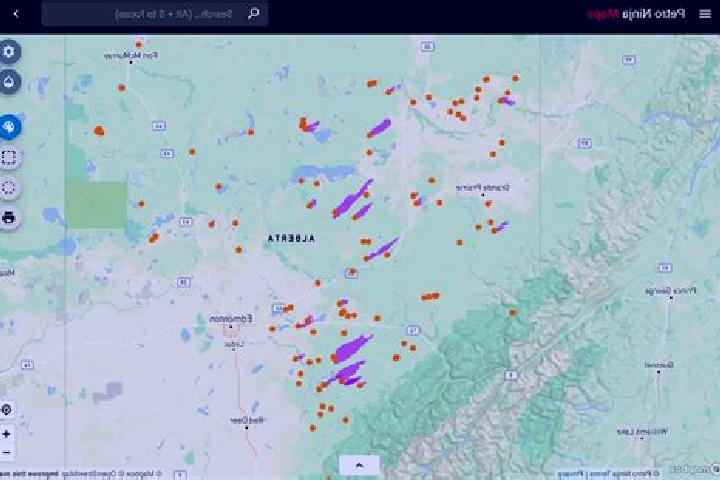
Task: Center map on my location
Action: tap(6, 409)
